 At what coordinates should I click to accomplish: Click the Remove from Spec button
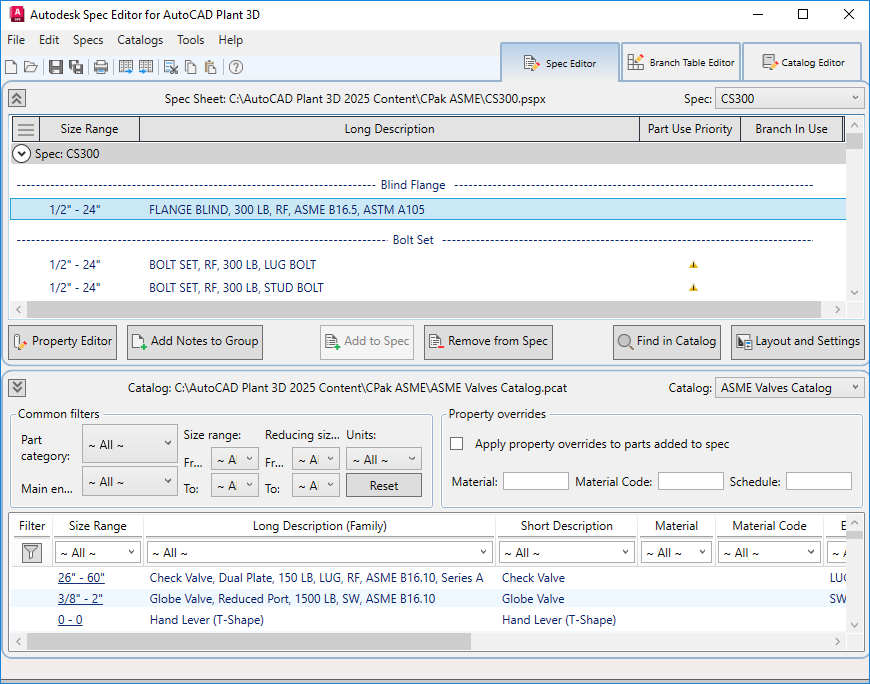[x=488, y=342]
